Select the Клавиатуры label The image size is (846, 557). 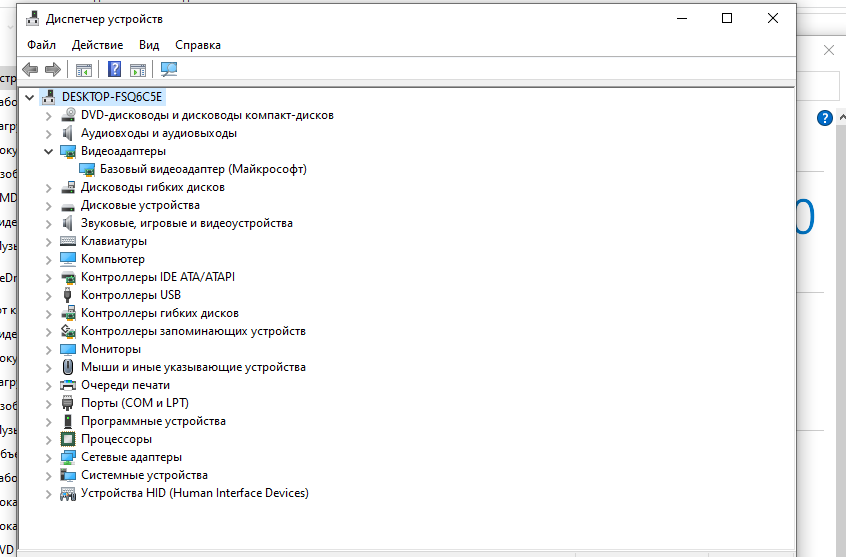(x=114, y=241)
